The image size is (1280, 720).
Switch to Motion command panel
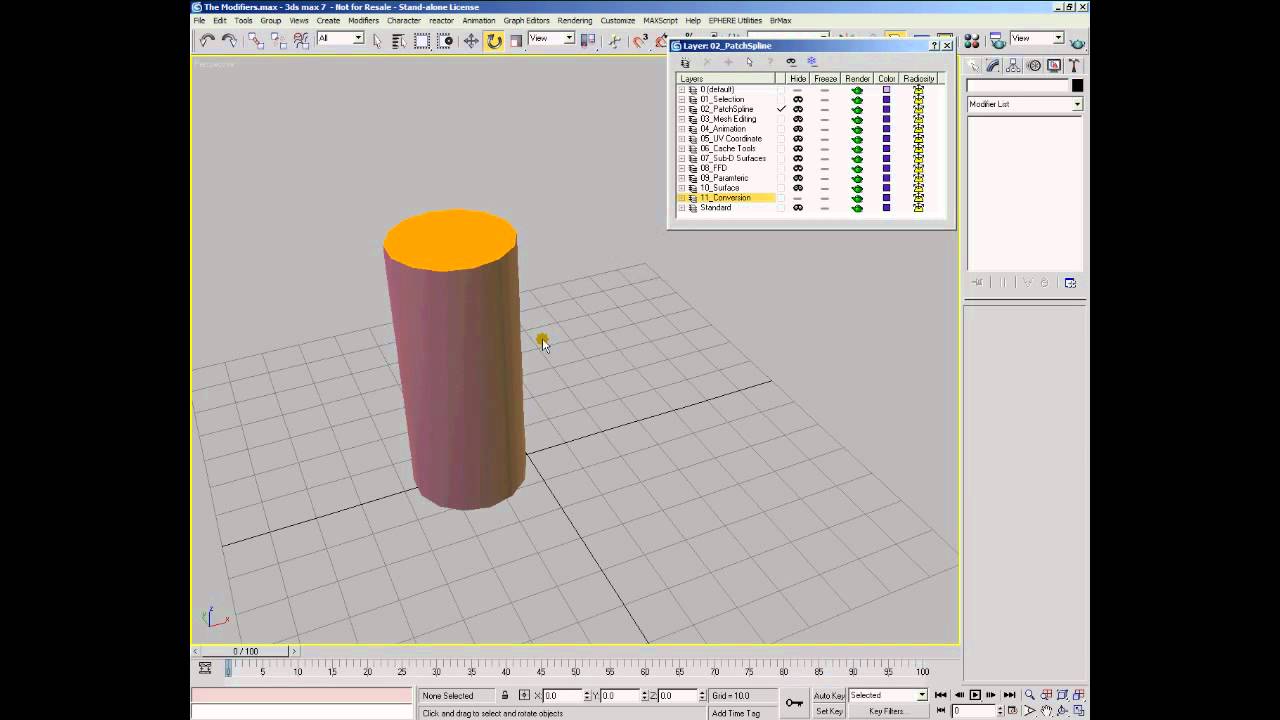point(1034,66)
